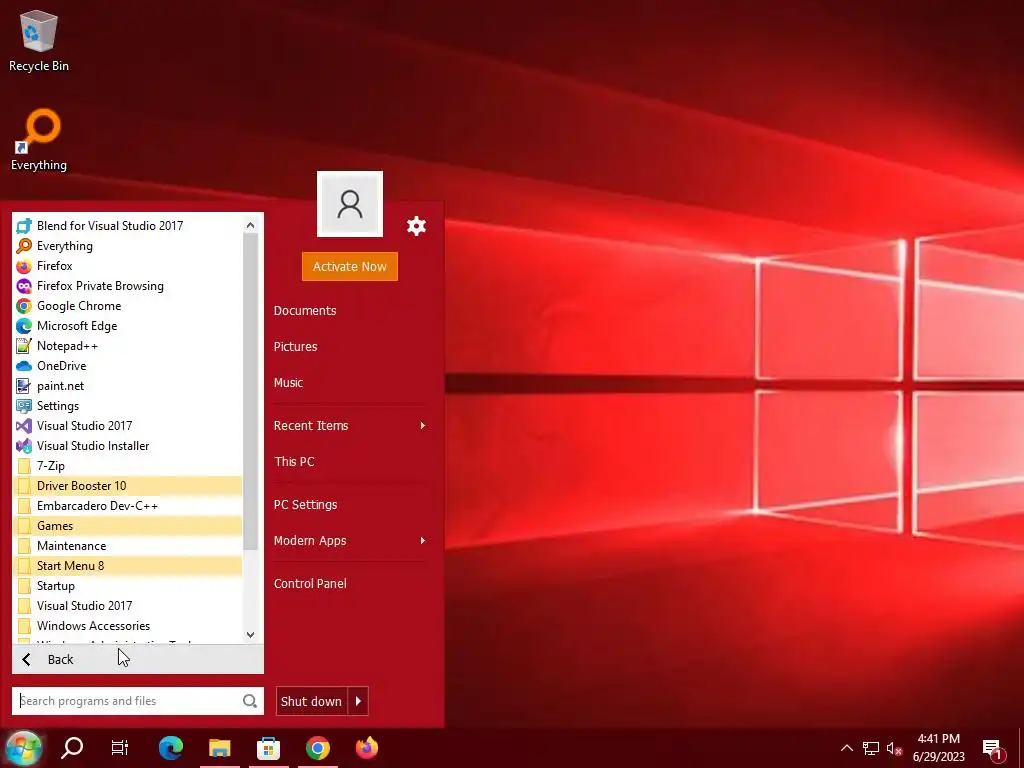Click the programs list scroll up arrow
The width and height of the screenshot is (1024, 768).
(x=250, y=225)
